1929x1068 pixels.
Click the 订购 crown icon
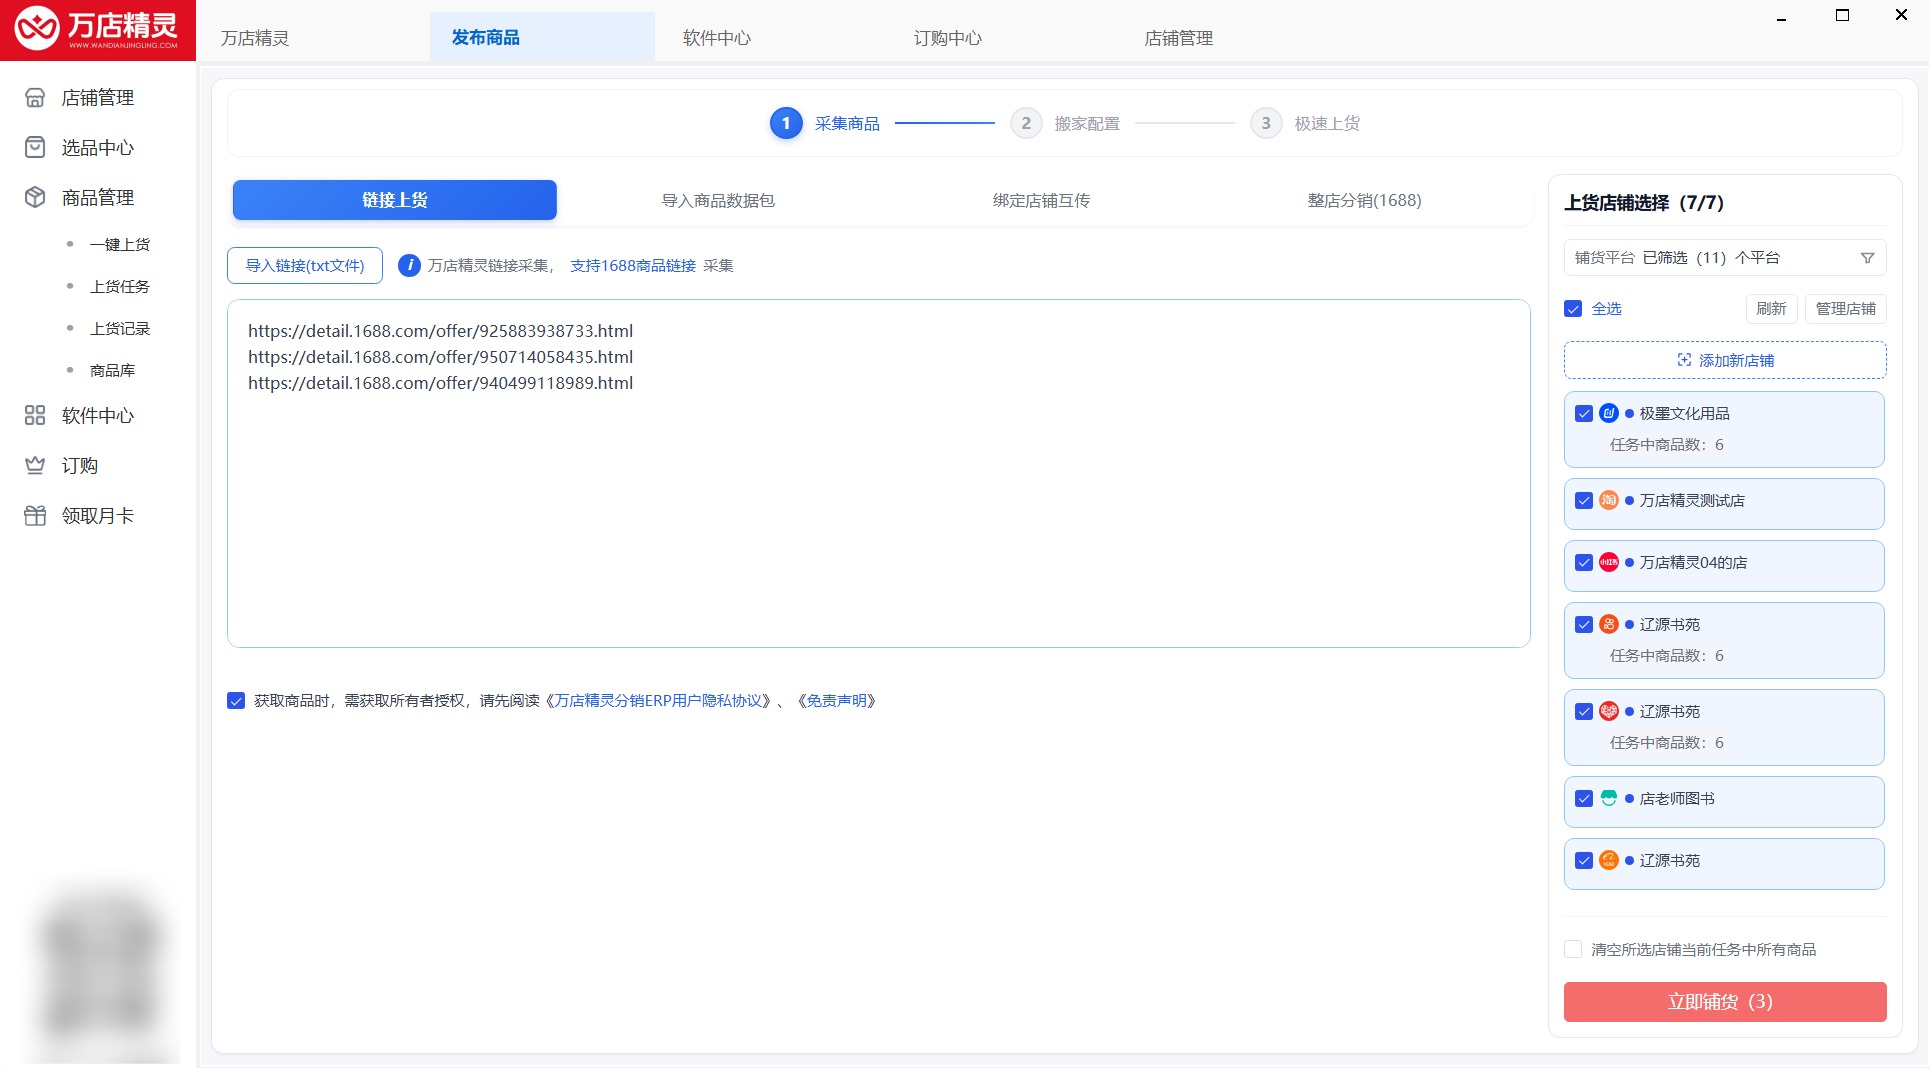(x=35, y=465)
